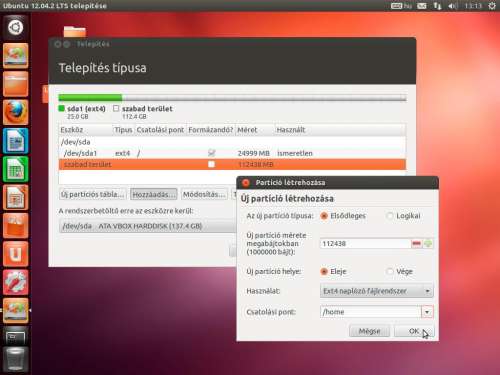Click the 24999 MB size cell
This screenshot has width=500, height=375.
coord(253,153)
